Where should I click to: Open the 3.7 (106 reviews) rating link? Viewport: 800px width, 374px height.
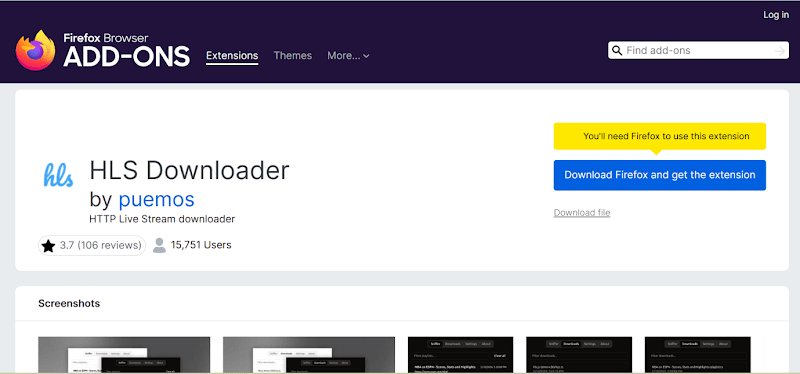92,245
